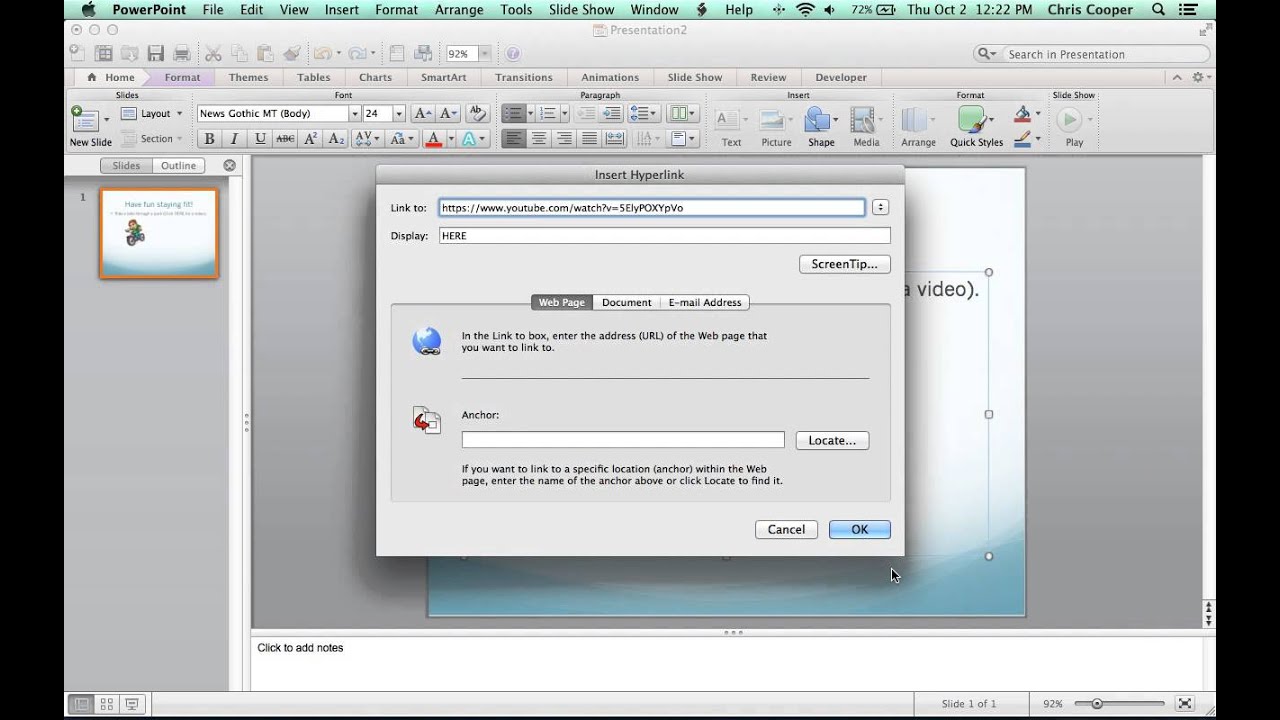Close the slides pane with X icon
Viewport: 1280px width, 720px height.
229,166
